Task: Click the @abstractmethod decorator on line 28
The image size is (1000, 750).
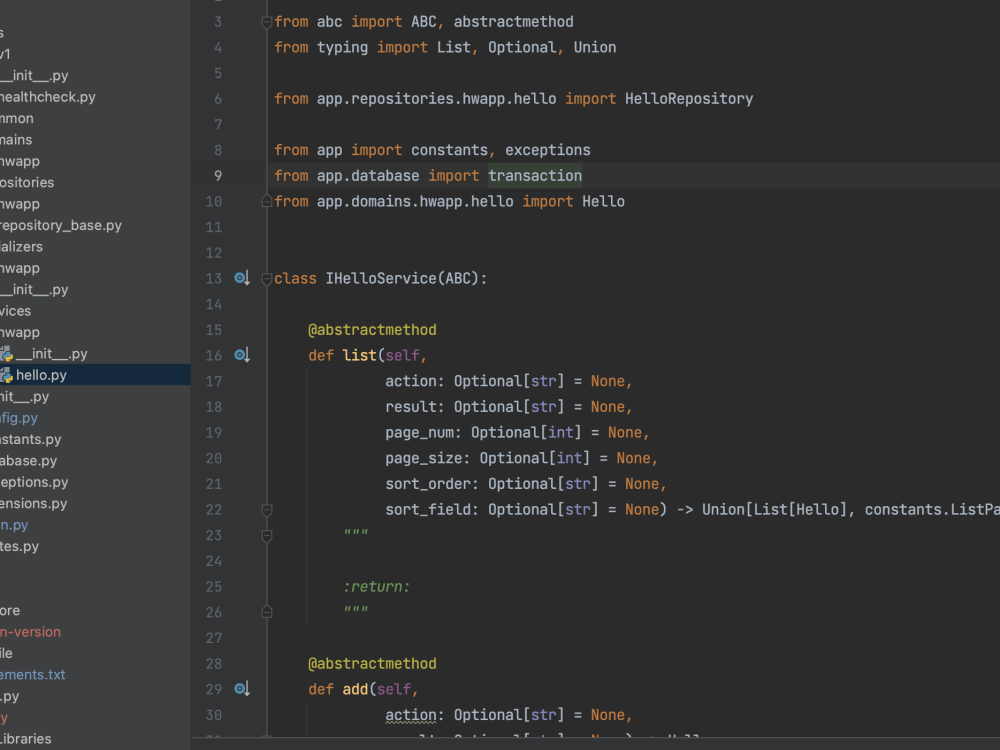Action: [x=372, y=663]
